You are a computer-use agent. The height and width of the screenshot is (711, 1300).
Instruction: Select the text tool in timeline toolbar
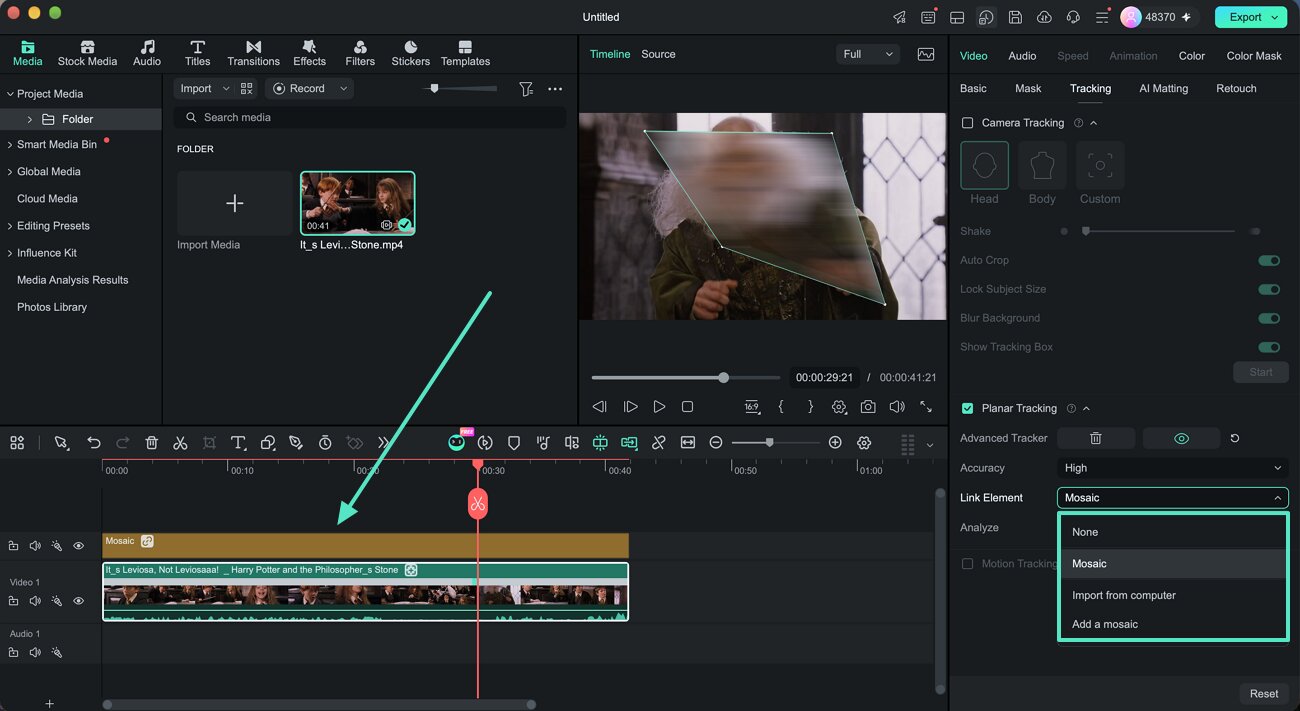[x=238, y=442]
